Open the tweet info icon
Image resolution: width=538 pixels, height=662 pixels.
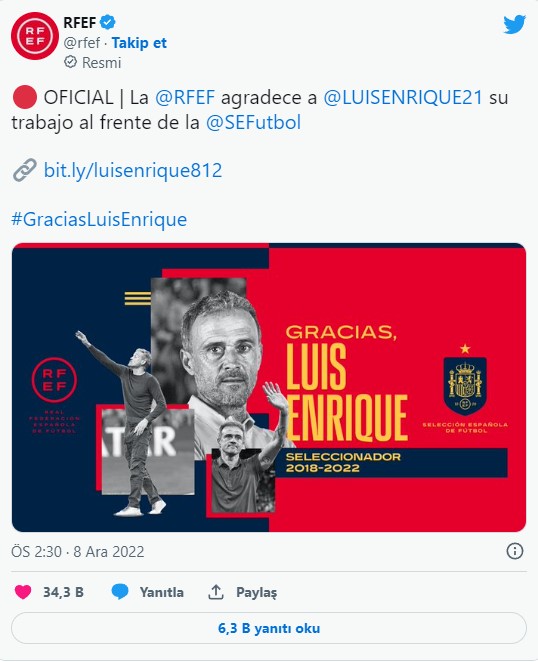514,551
